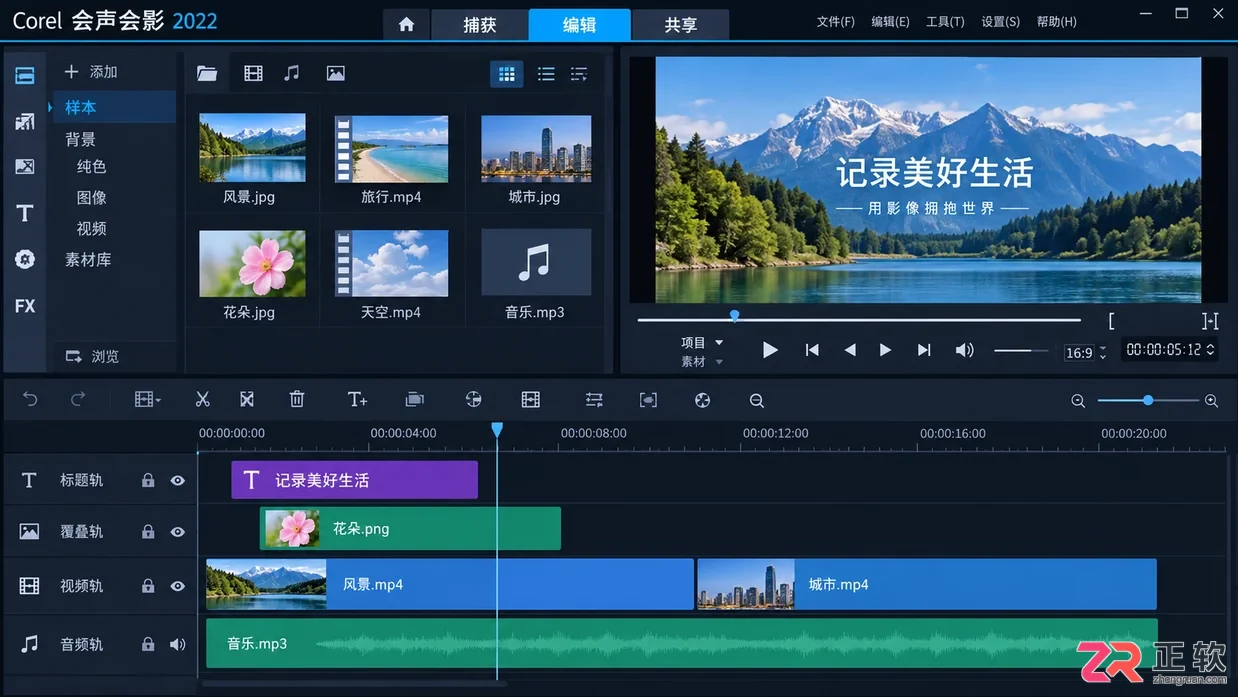
Task: Click the 浏览 browse button
Action: point(92,356)
